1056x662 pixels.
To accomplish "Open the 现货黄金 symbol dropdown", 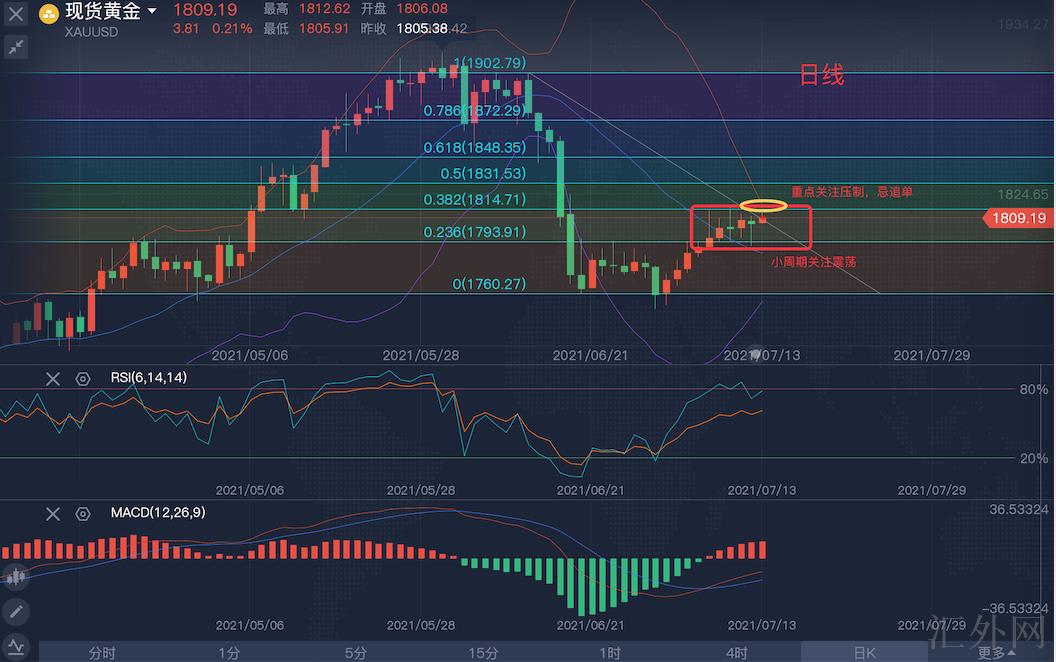I will point(152,12).
